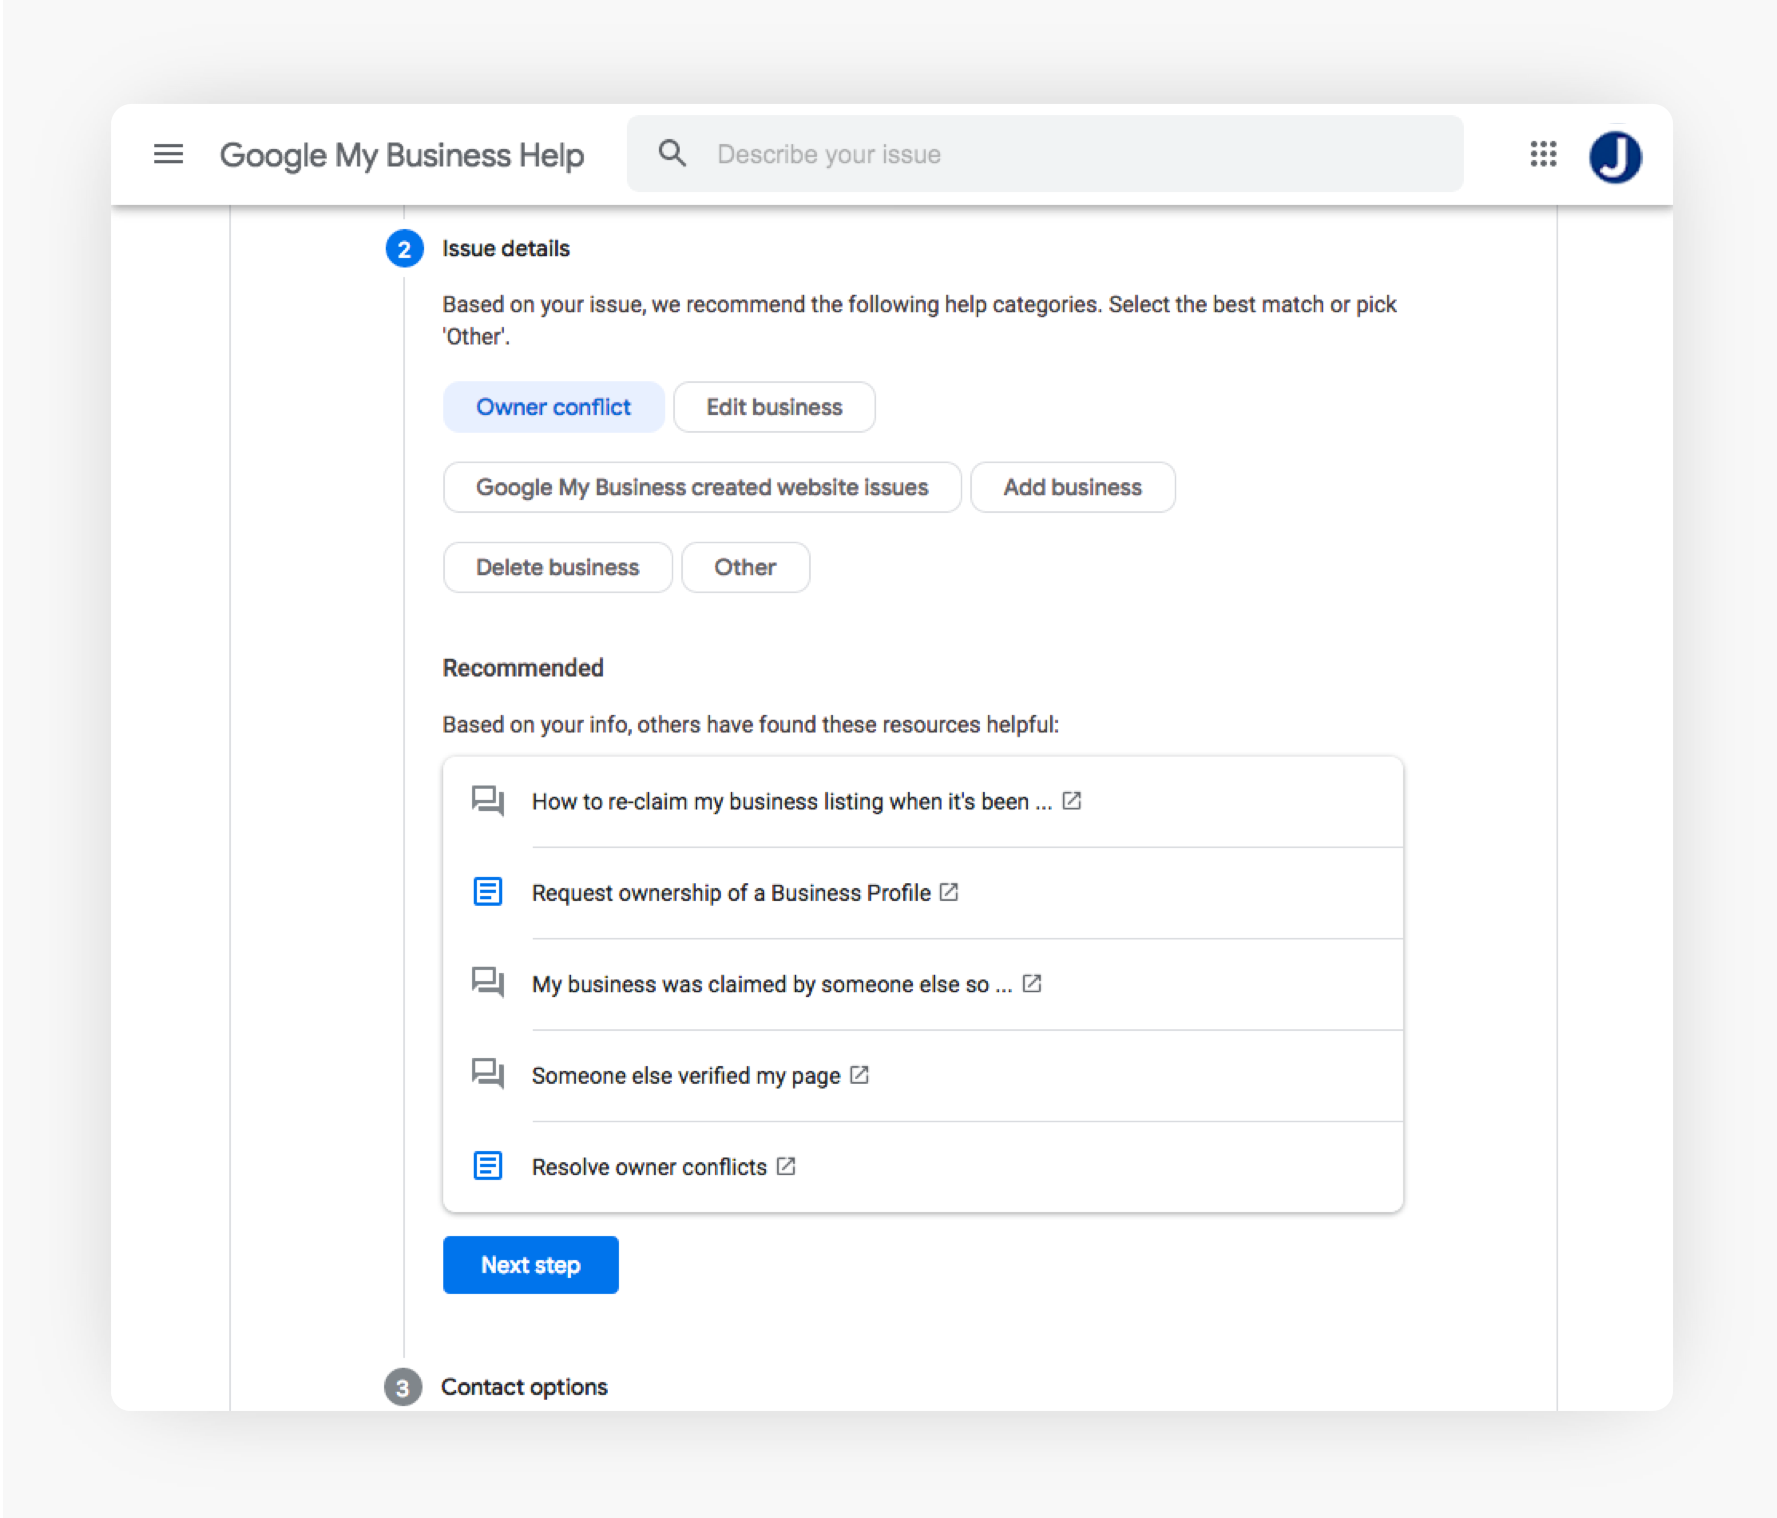The width and height of the screenshot is (1777, 1518).
Task: Click forum icon beside Someone else verified
Action: [487, 1074]
